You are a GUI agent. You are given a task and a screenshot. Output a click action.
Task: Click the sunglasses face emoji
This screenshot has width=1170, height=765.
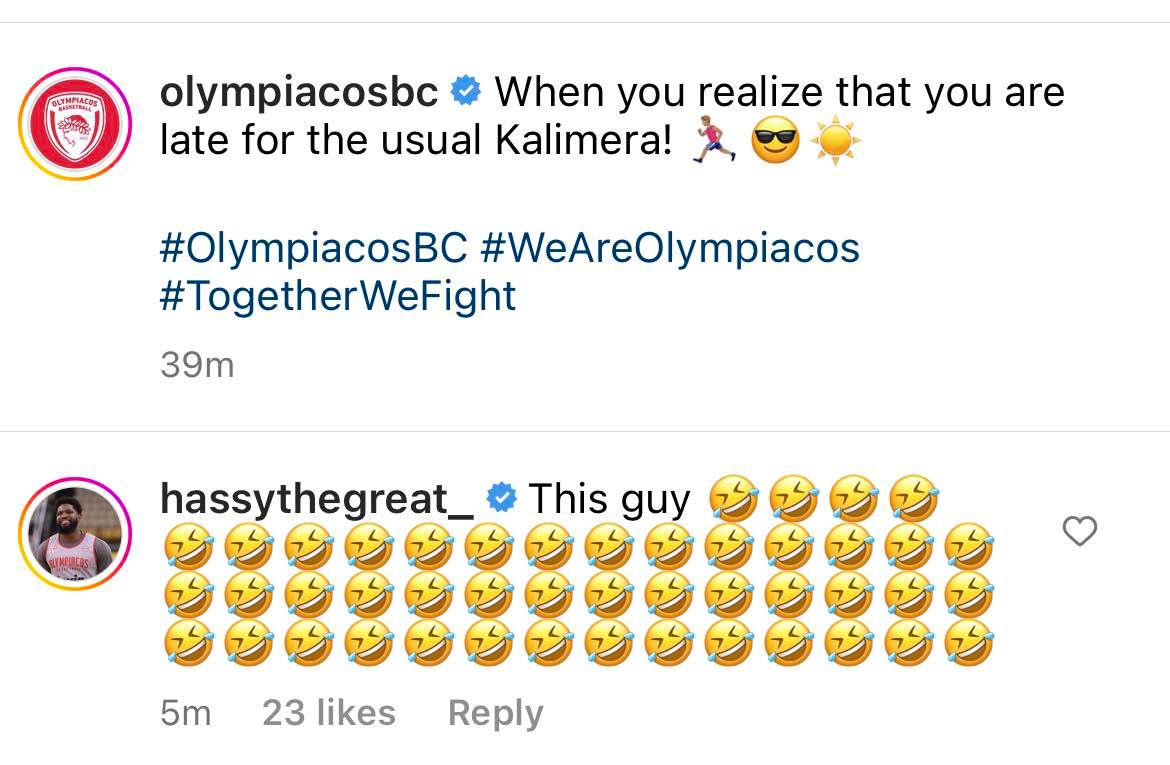click(x=776, y=143)
